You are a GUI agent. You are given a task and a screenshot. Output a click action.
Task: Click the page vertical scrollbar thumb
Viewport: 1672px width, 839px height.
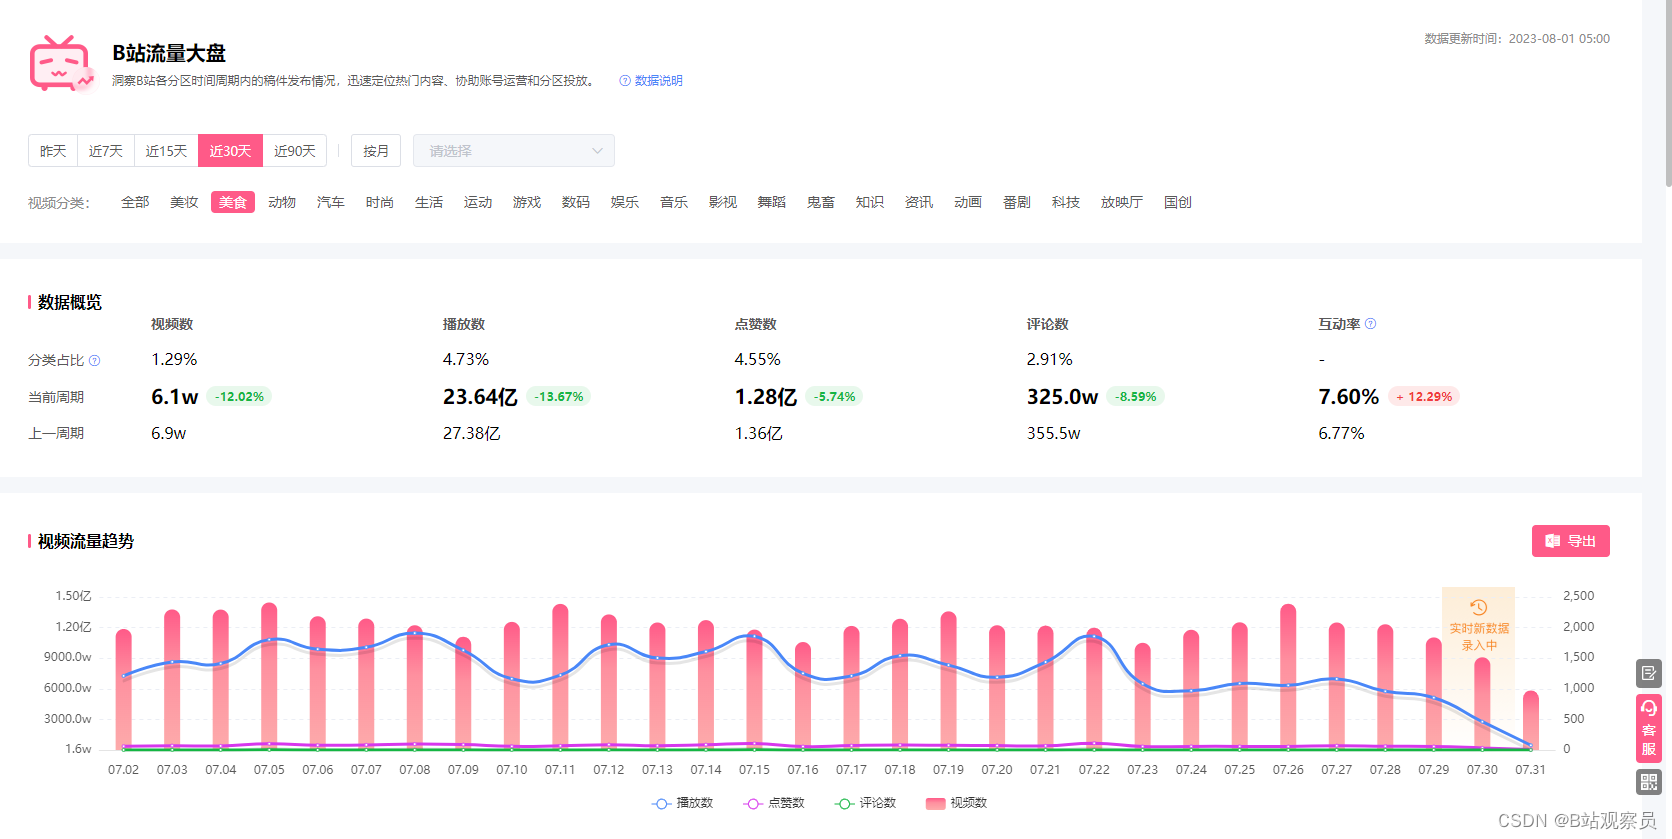(x=1668, y=93)
